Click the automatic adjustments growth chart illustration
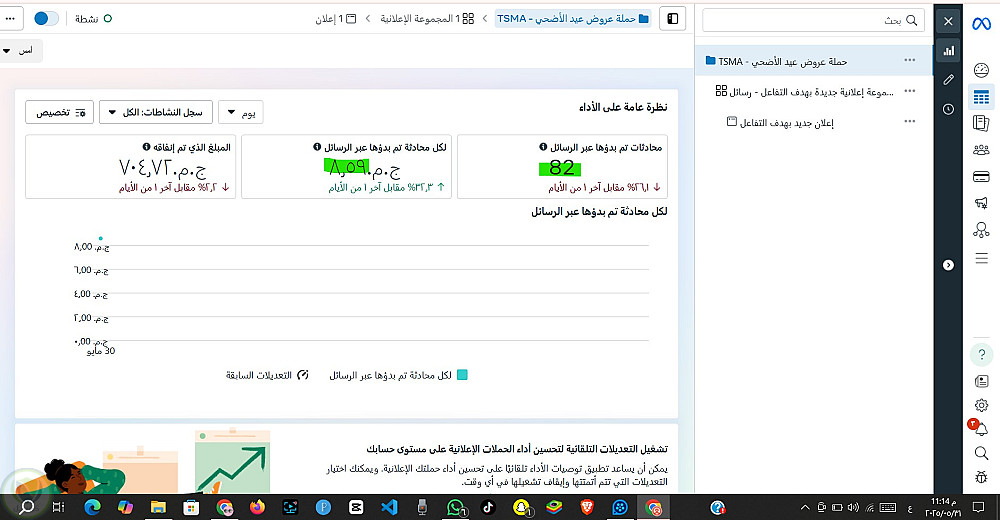 coord(232,461)
